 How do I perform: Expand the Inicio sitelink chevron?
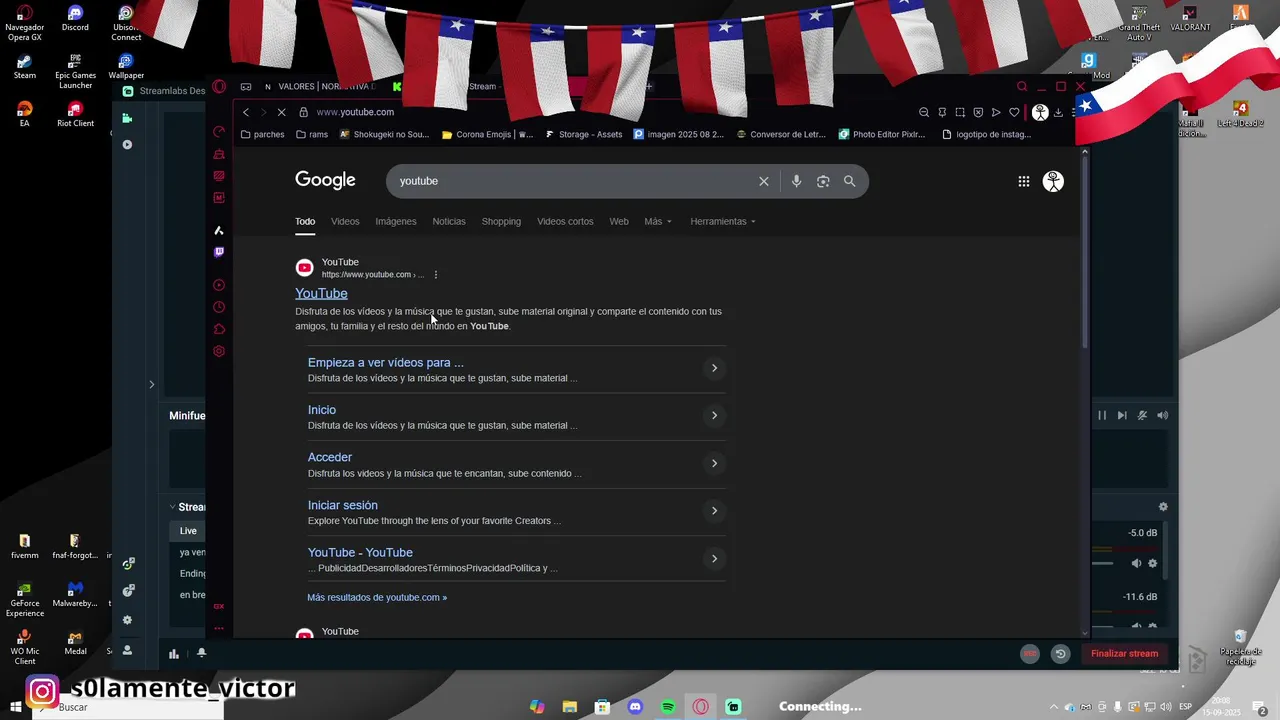click(714, 415)
